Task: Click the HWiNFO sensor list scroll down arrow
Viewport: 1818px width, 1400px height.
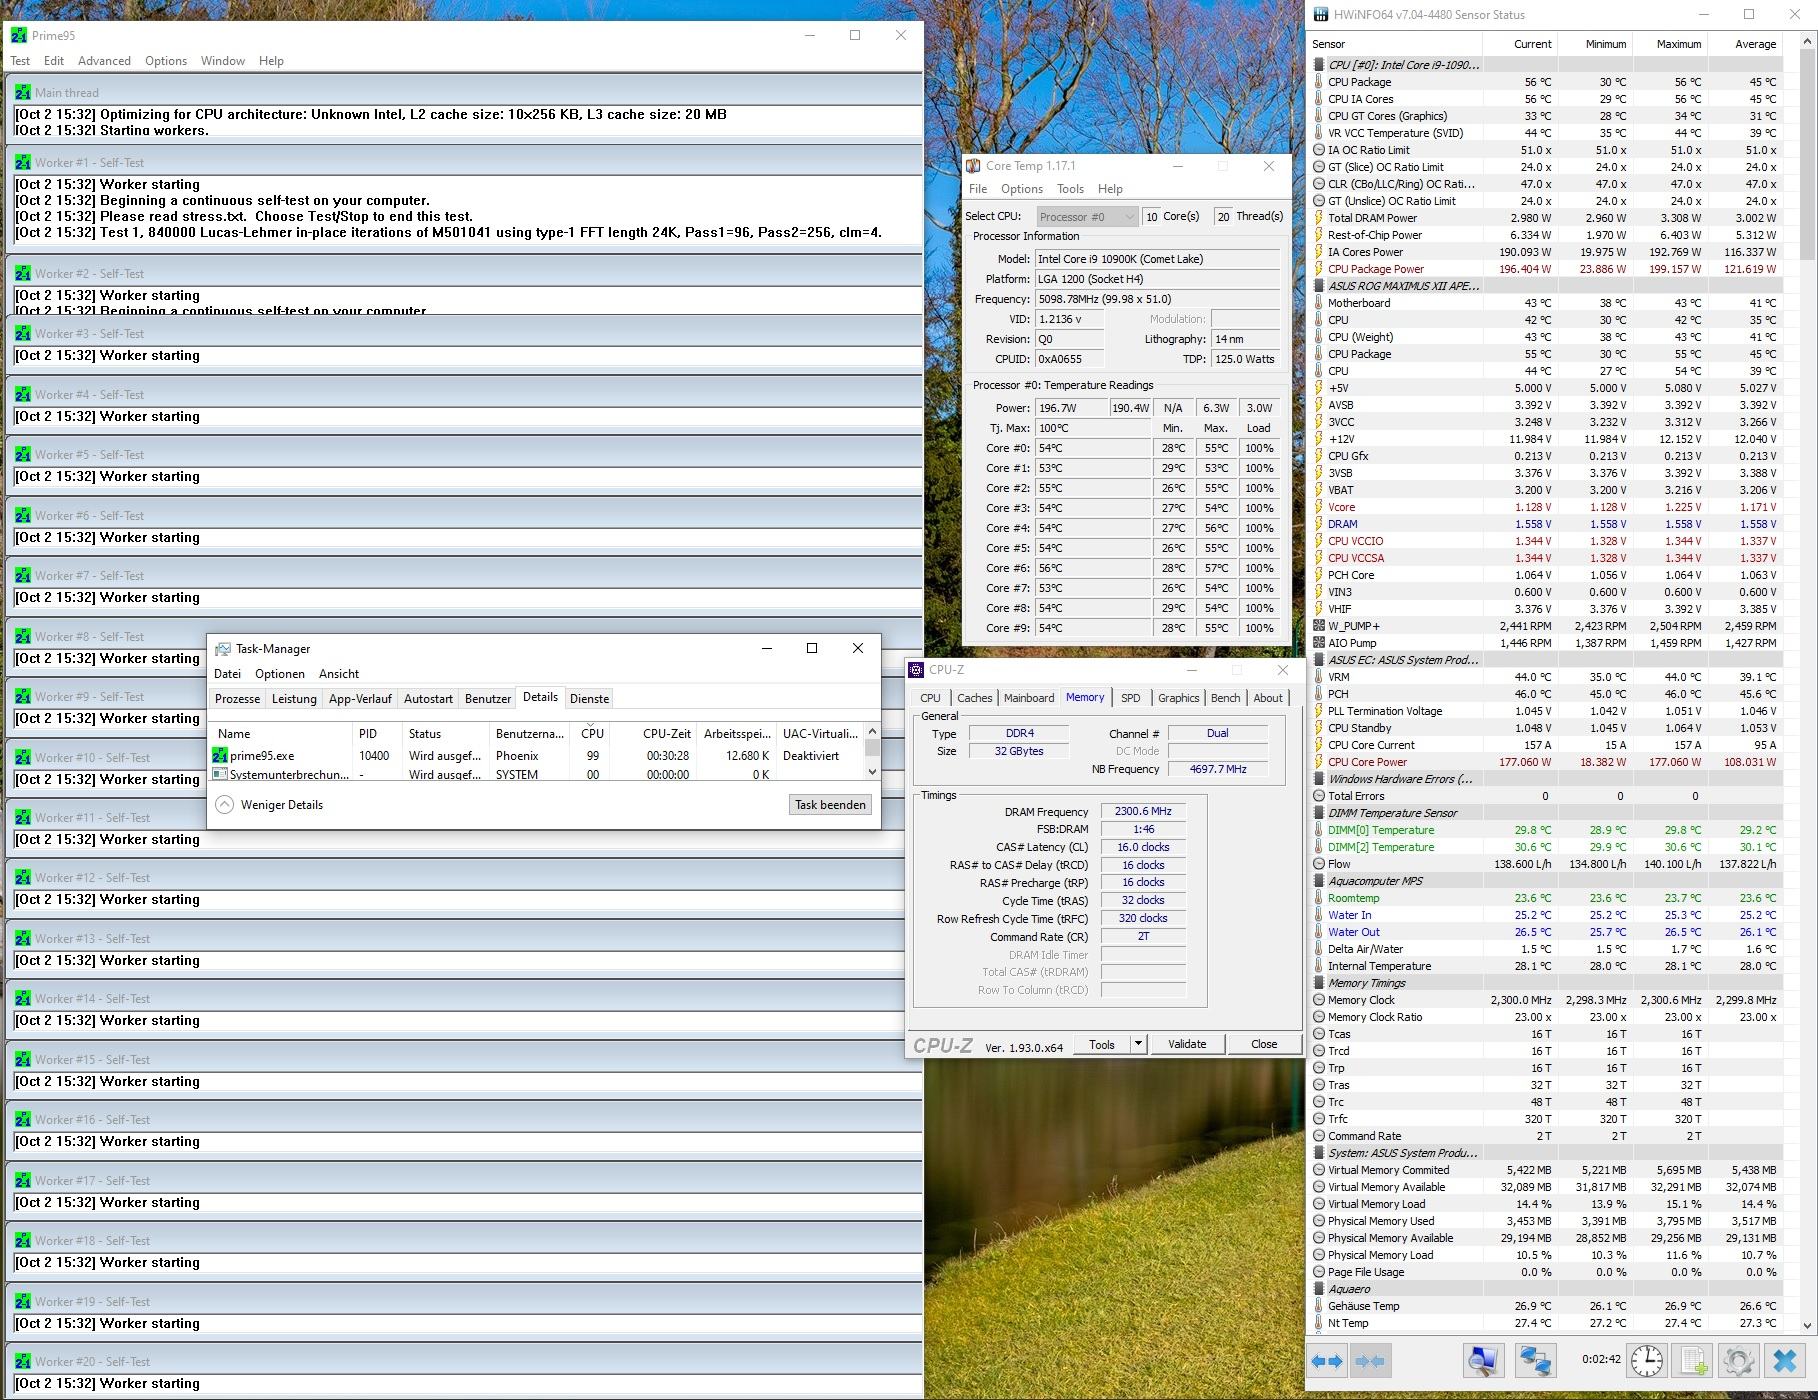Action: 1808,1325
